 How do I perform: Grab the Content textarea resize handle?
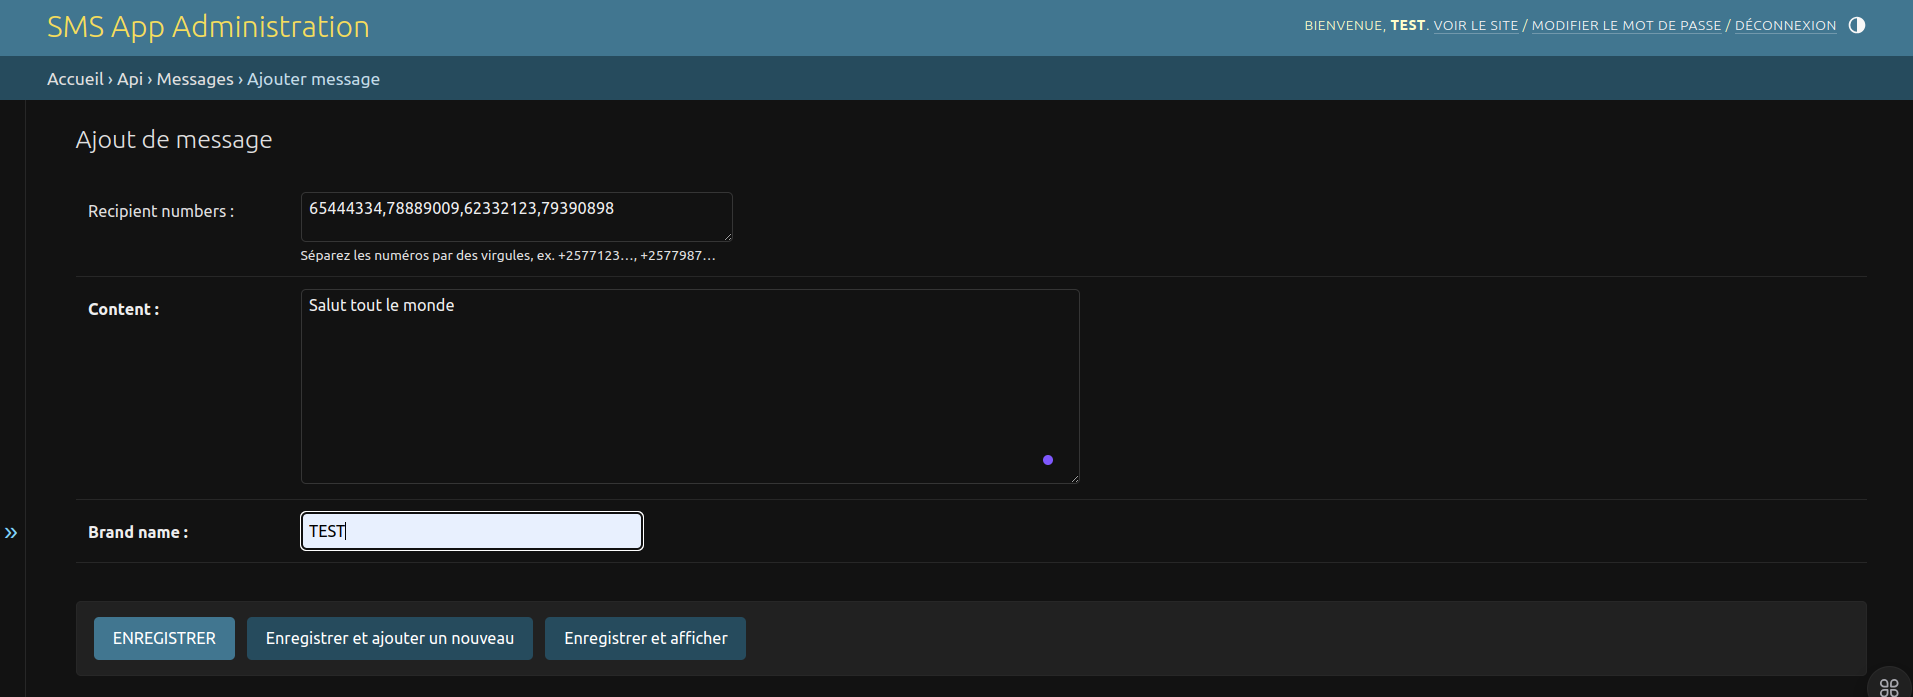pos(1075,479)
